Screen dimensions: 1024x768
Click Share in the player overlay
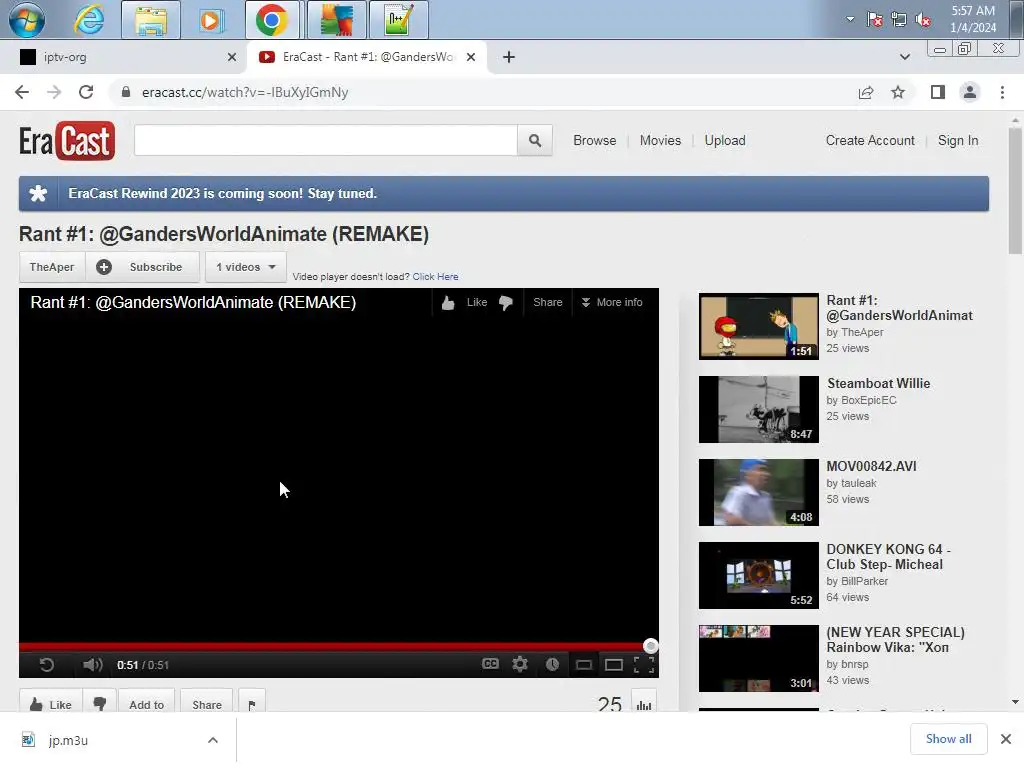[x=548, y=302]
